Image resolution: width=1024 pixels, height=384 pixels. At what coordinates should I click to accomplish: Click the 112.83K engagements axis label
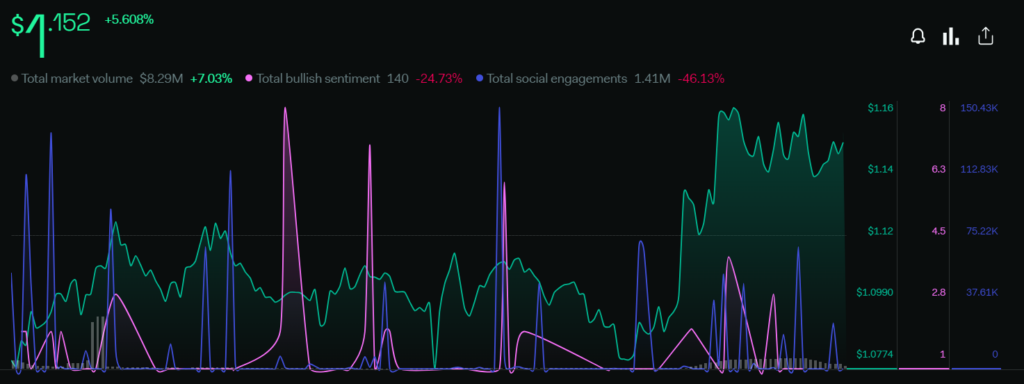pos(980,169)
